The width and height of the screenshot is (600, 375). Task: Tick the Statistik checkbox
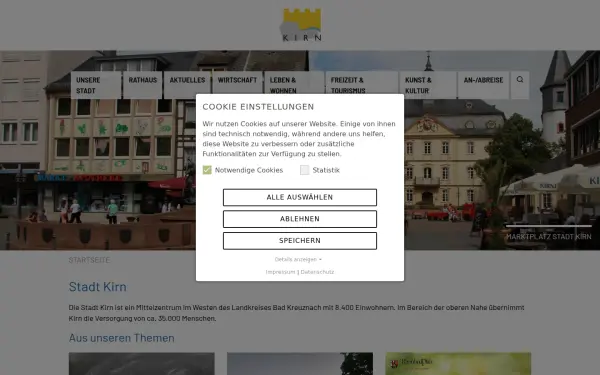pos(305,170)
